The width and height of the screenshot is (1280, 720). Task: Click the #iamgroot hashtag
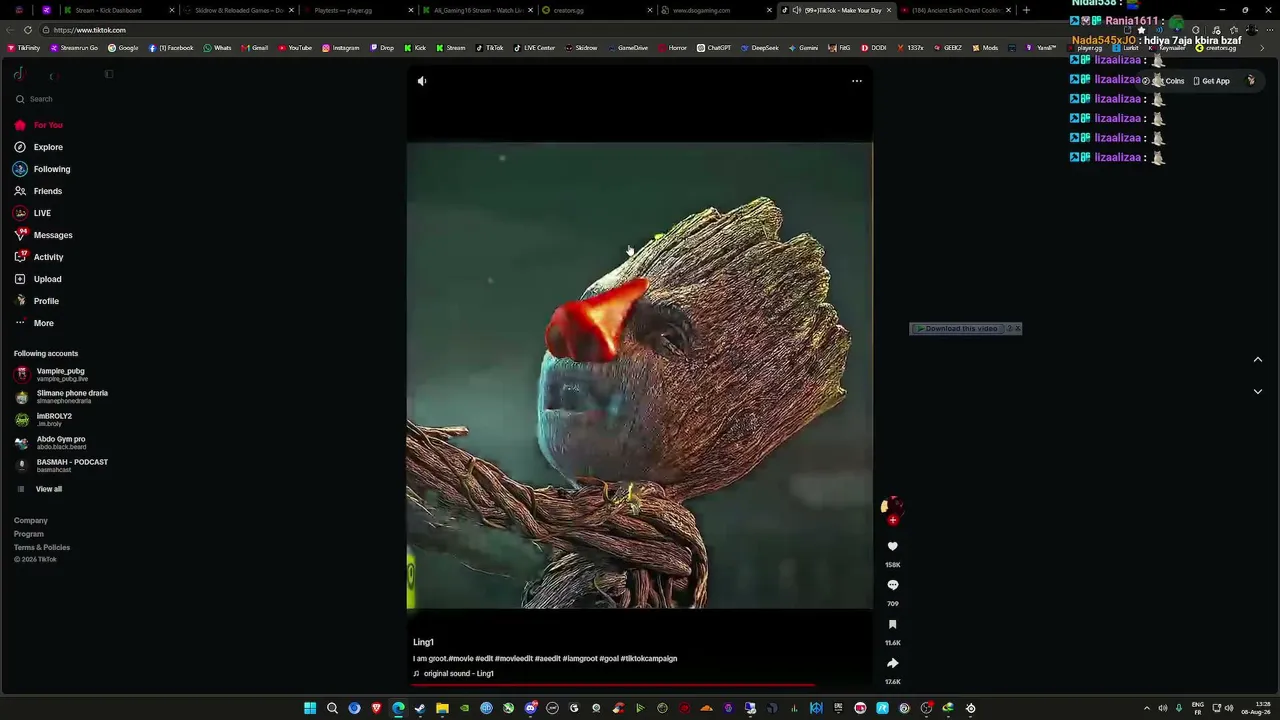coord(580,659)
